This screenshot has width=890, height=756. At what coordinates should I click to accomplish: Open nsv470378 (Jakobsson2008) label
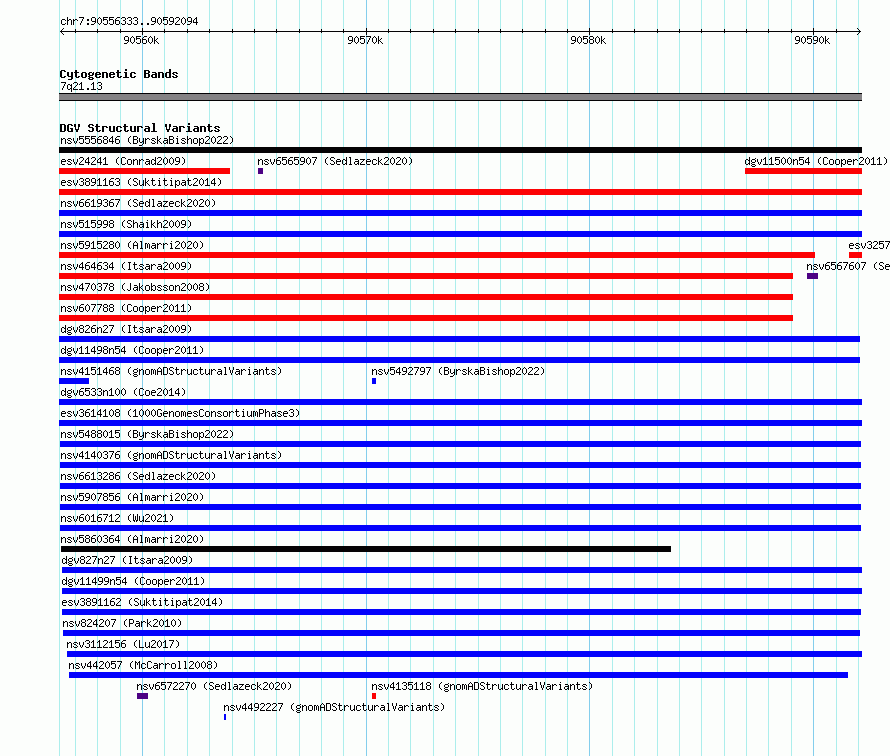pyautogui.click(x=135, y=287)
